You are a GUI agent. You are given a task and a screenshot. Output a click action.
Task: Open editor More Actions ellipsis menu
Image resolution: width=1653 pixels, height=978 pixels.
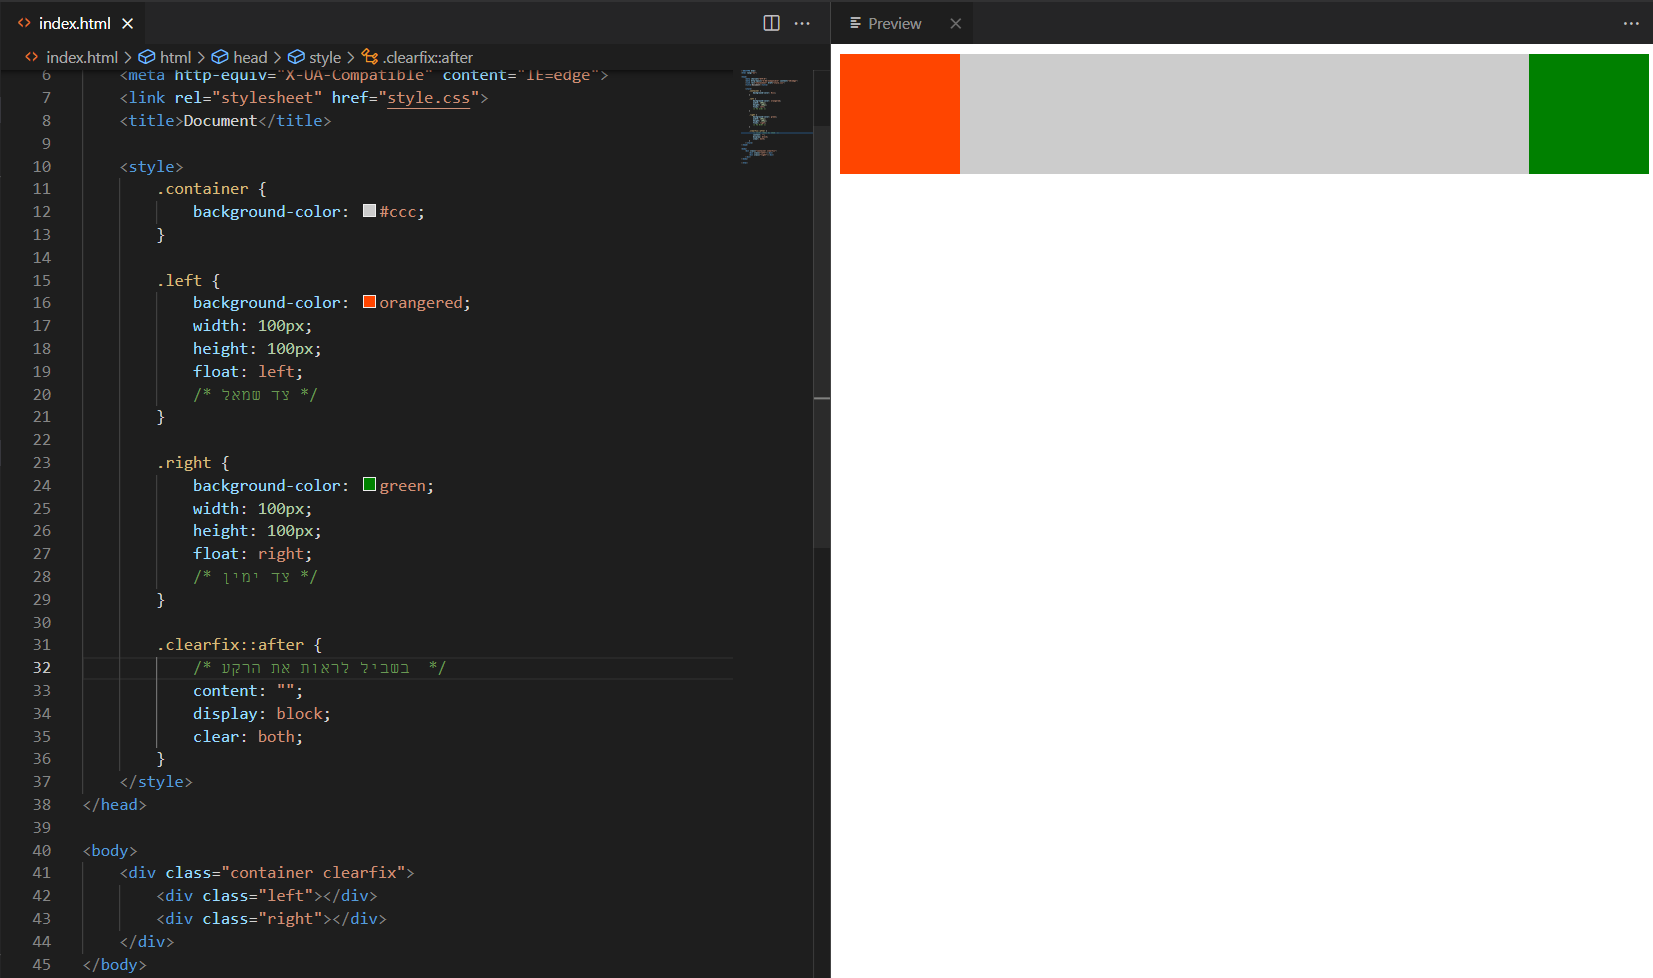tap(802, 23)
